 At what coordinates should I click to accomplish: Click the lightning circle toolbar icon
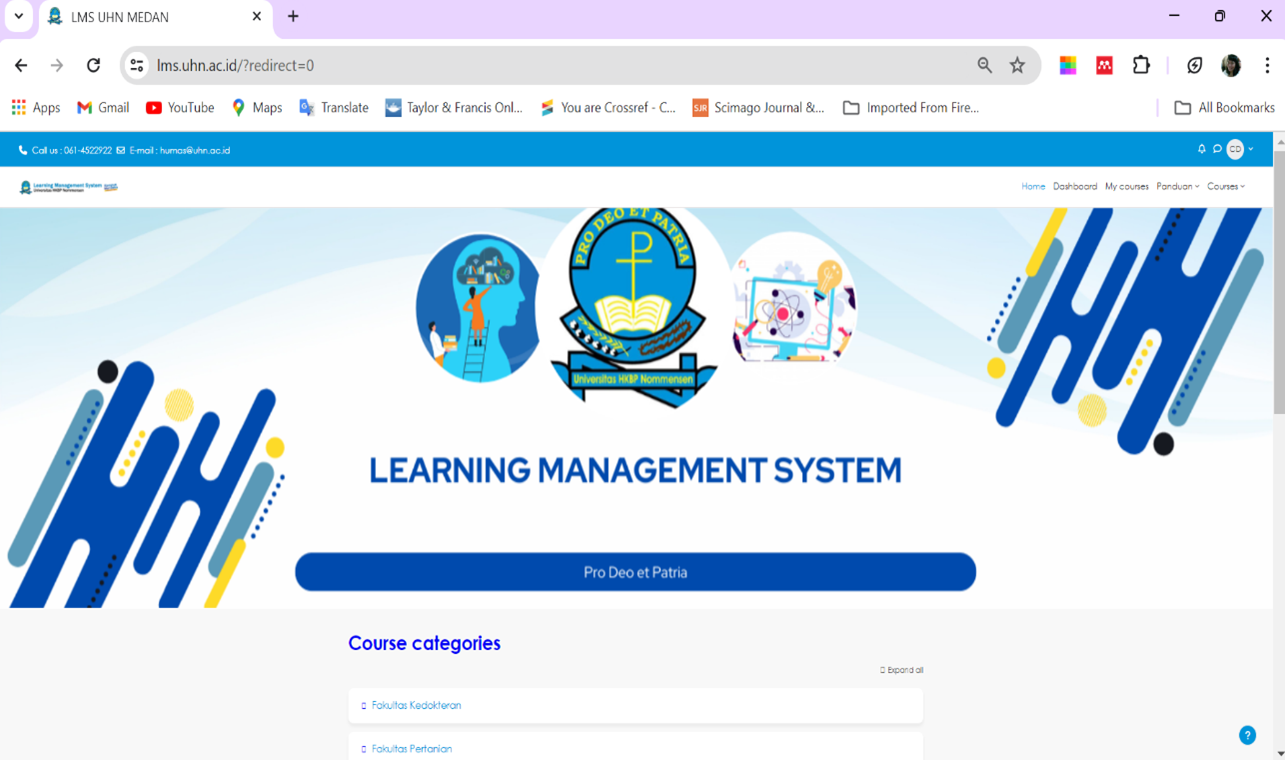point(1194,65)
